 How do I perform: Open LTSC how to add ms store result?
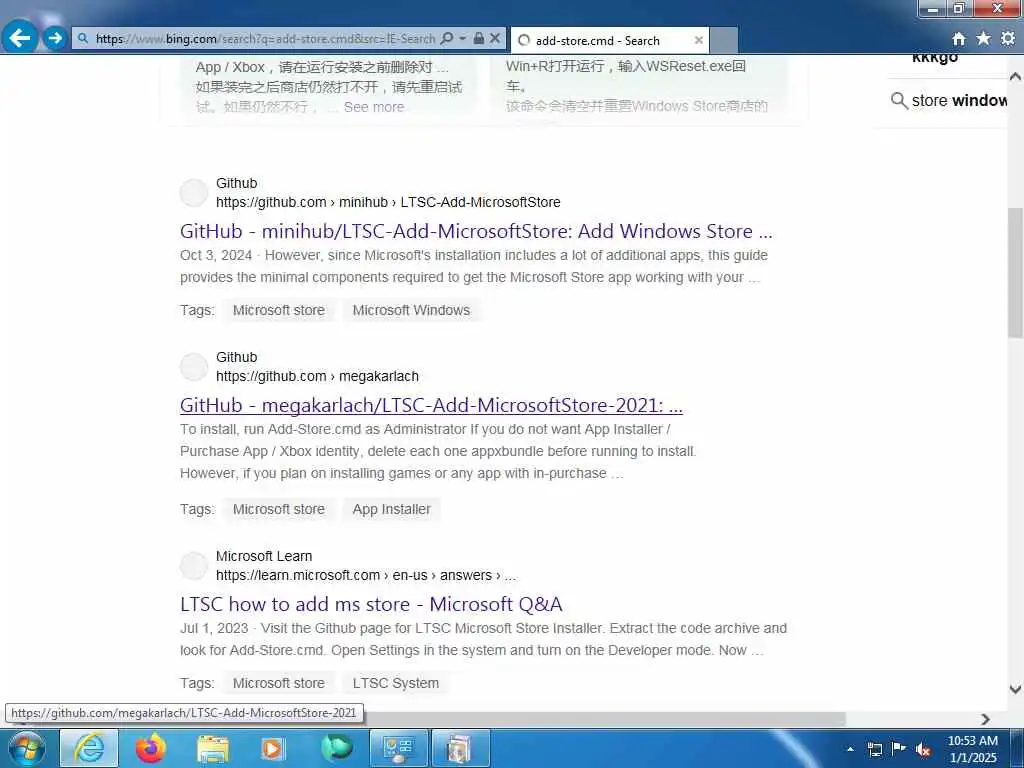pyautogui.click(x=371, y=604)
